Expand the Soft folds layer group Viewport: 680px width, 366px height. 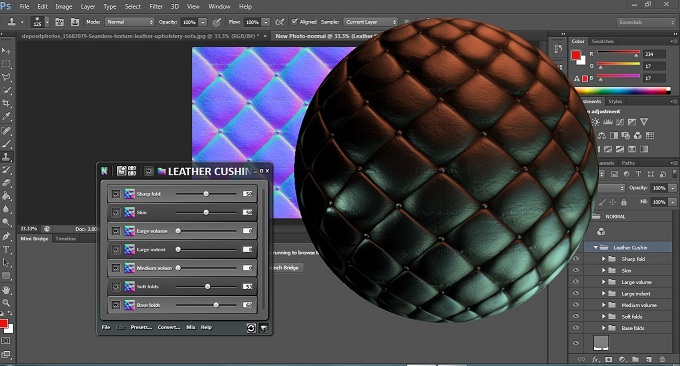[x=603, y=317]
